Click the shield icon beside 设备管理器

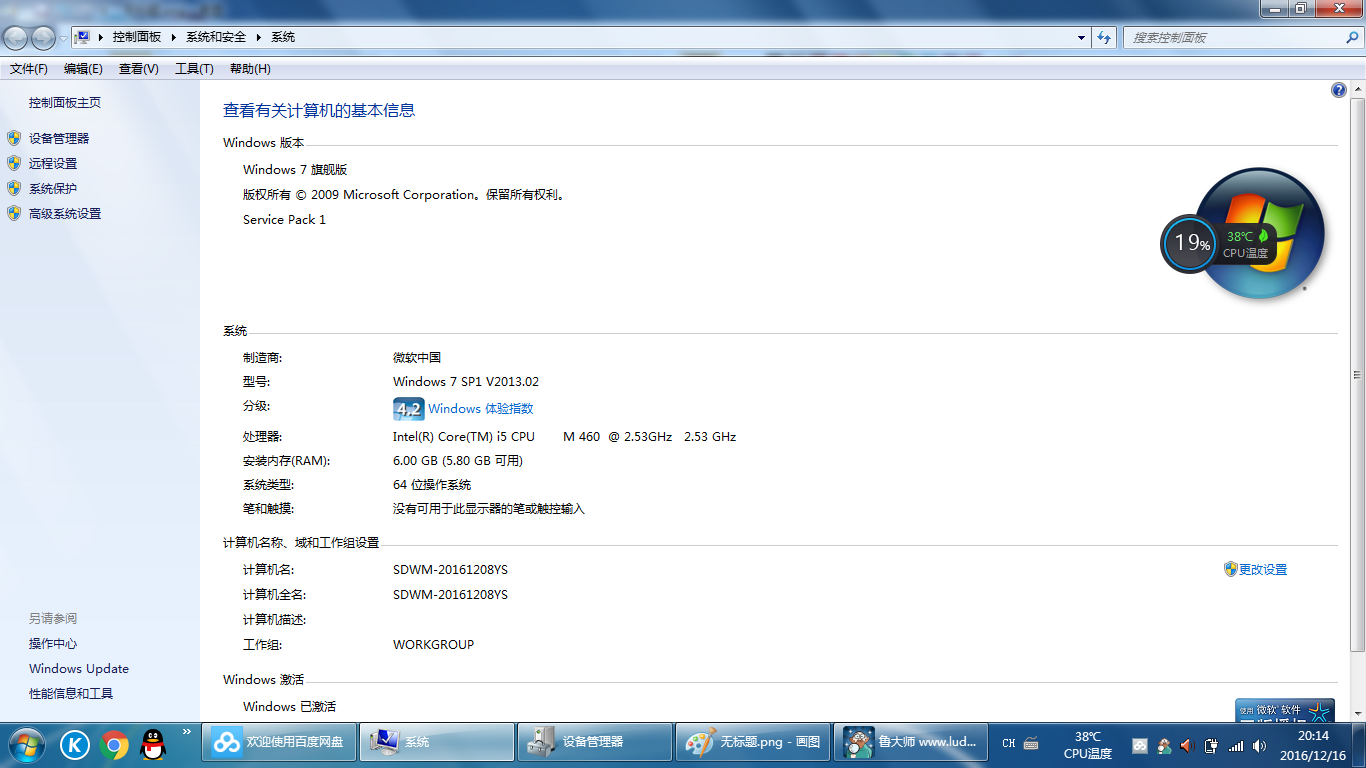14,138
